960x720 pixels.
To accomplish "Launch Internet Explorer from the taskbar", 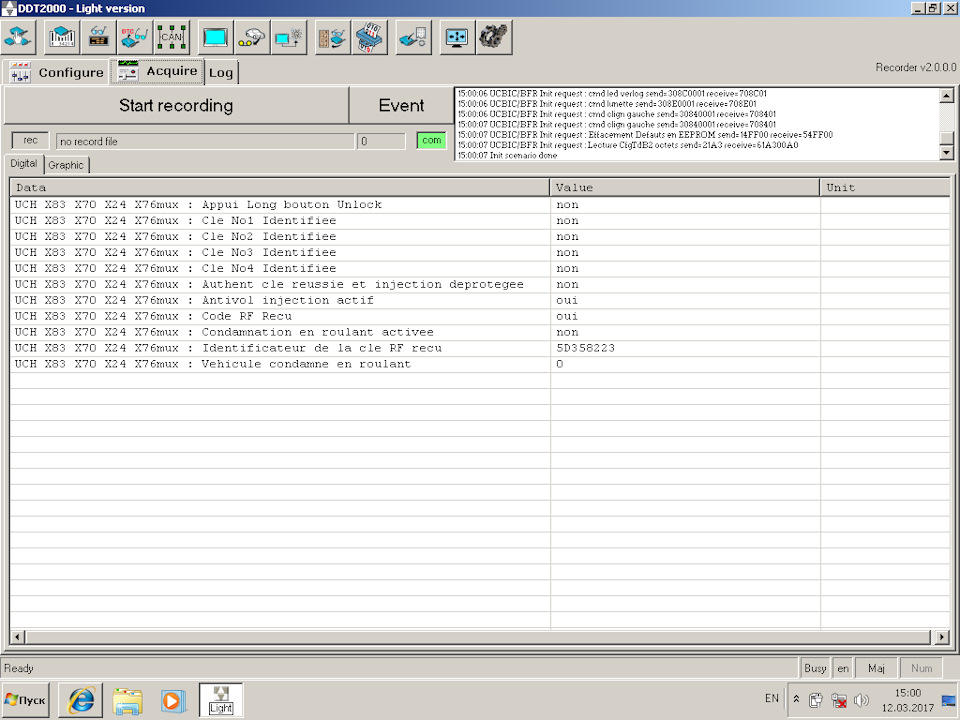I will pyautogui.click(x=81, y=700).
